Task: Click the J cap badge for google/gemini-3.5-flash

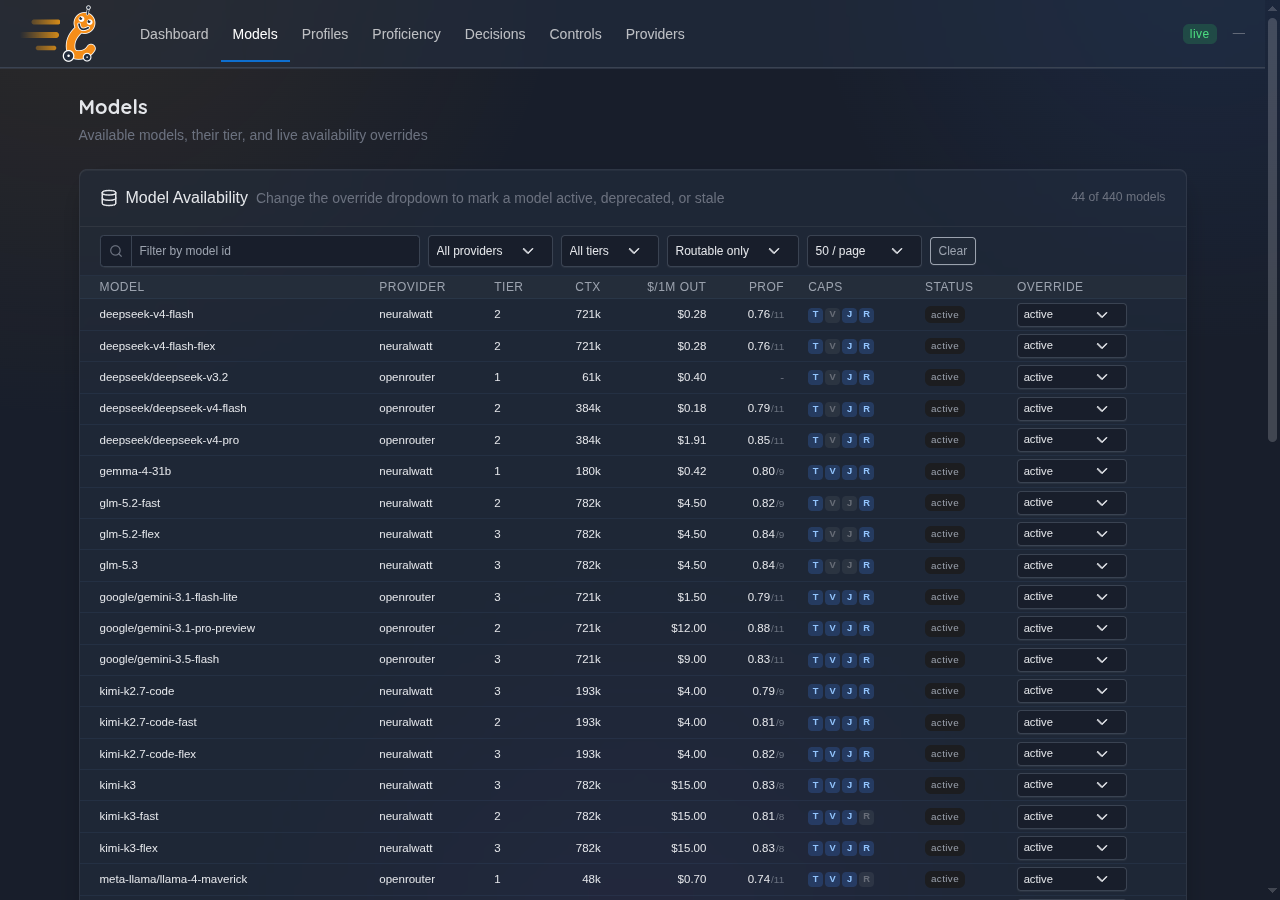Action: [849, 660]
